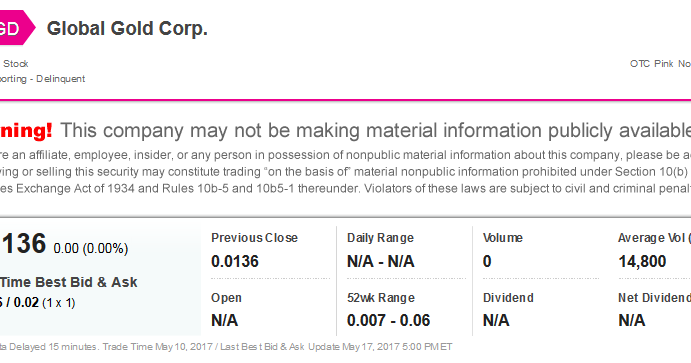Viewport: 691px width, 363px height.
Task: Click the Section 10(b) warning paragraph text
Action: tap(346, 172)
